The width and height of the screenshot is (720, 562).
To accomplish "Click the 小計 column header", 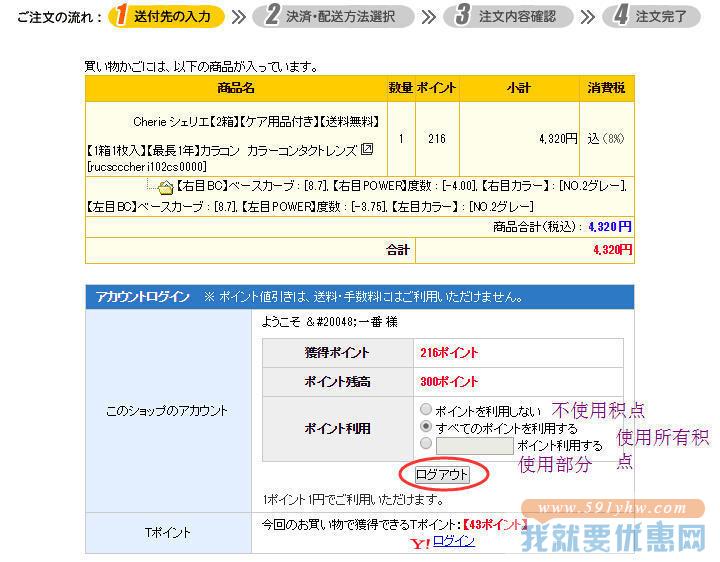I will pos(519,88).
